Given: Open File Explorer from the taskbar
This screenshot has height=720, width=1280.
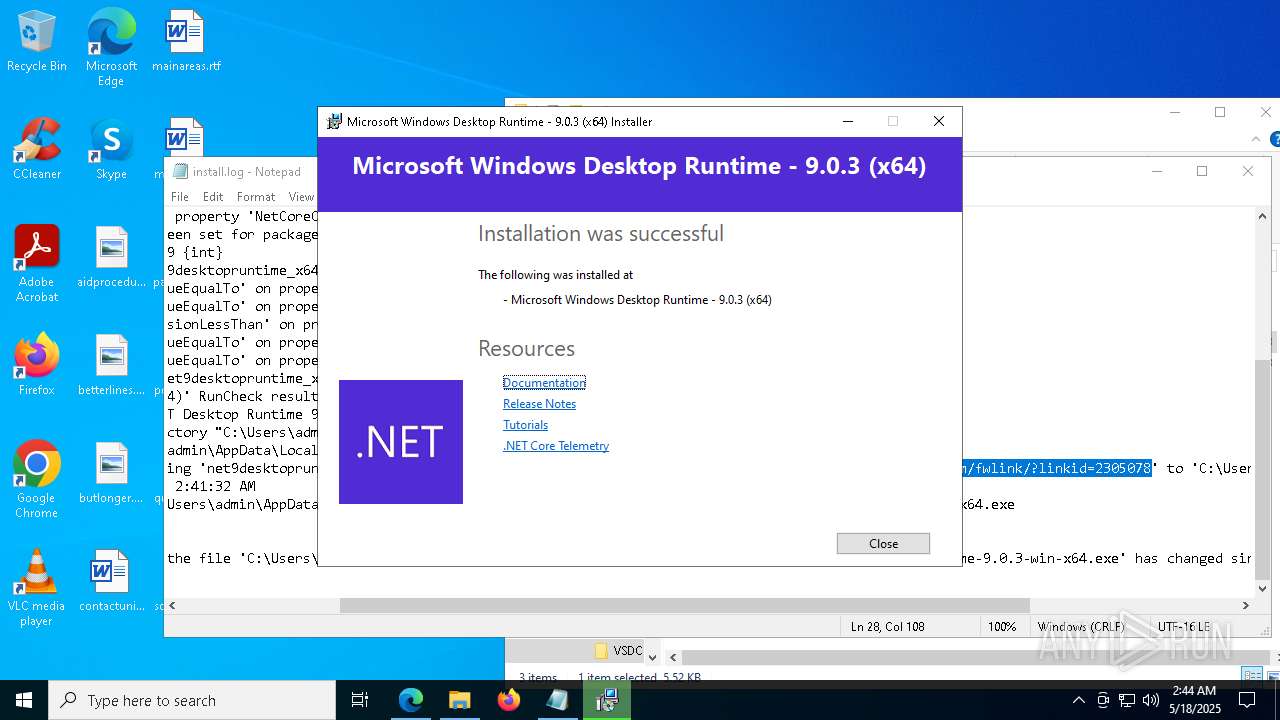Looking at the screenshot, I should point(459,700).
